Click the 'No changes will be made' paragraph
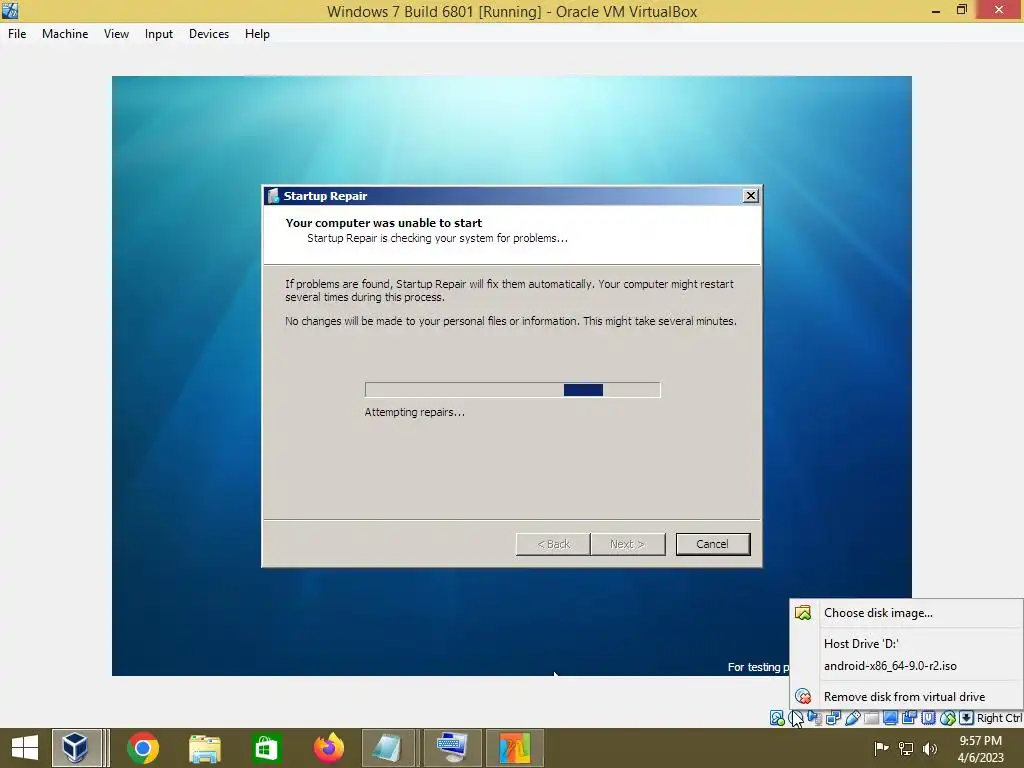Viewport: 1024px width, 768px height. (x=511, y=321)
